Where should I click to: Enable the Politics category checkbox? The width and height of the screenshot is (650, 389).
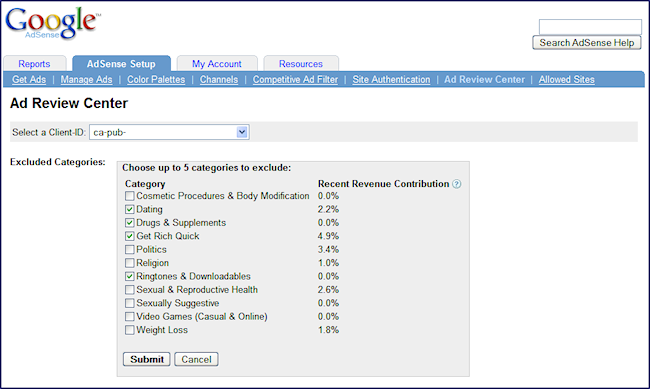point(130,249)
